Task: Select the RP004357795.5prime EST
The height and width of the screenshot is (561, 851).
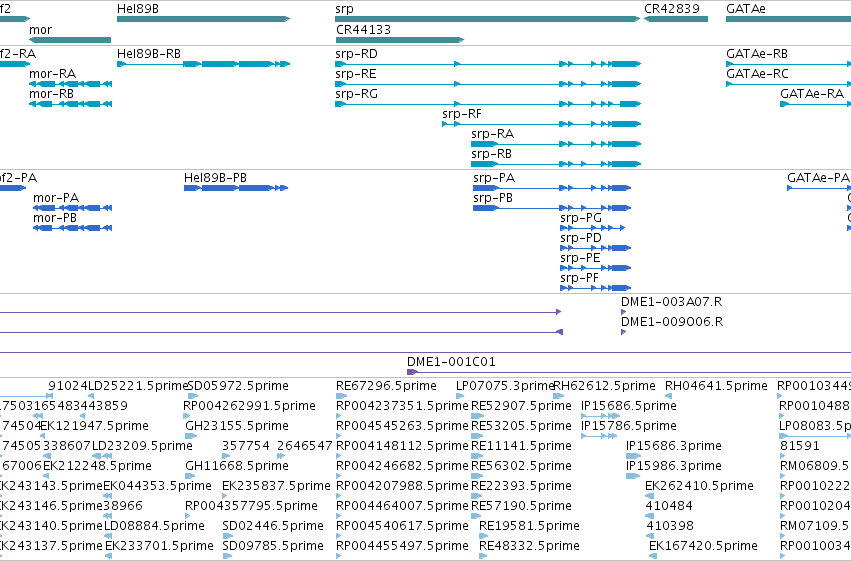Action: tap(189, 517)
